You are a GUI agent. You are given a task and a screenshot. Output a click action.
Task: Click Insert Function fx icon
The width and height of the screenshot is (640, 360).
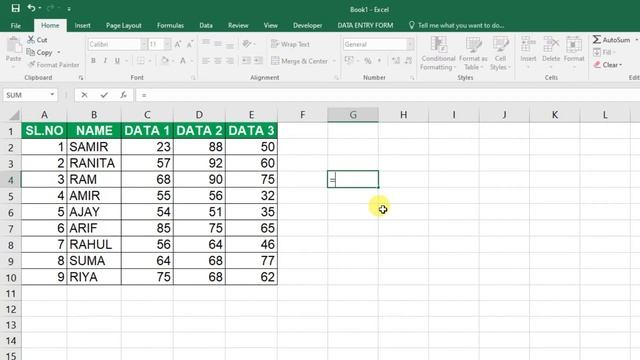(123, 95)
